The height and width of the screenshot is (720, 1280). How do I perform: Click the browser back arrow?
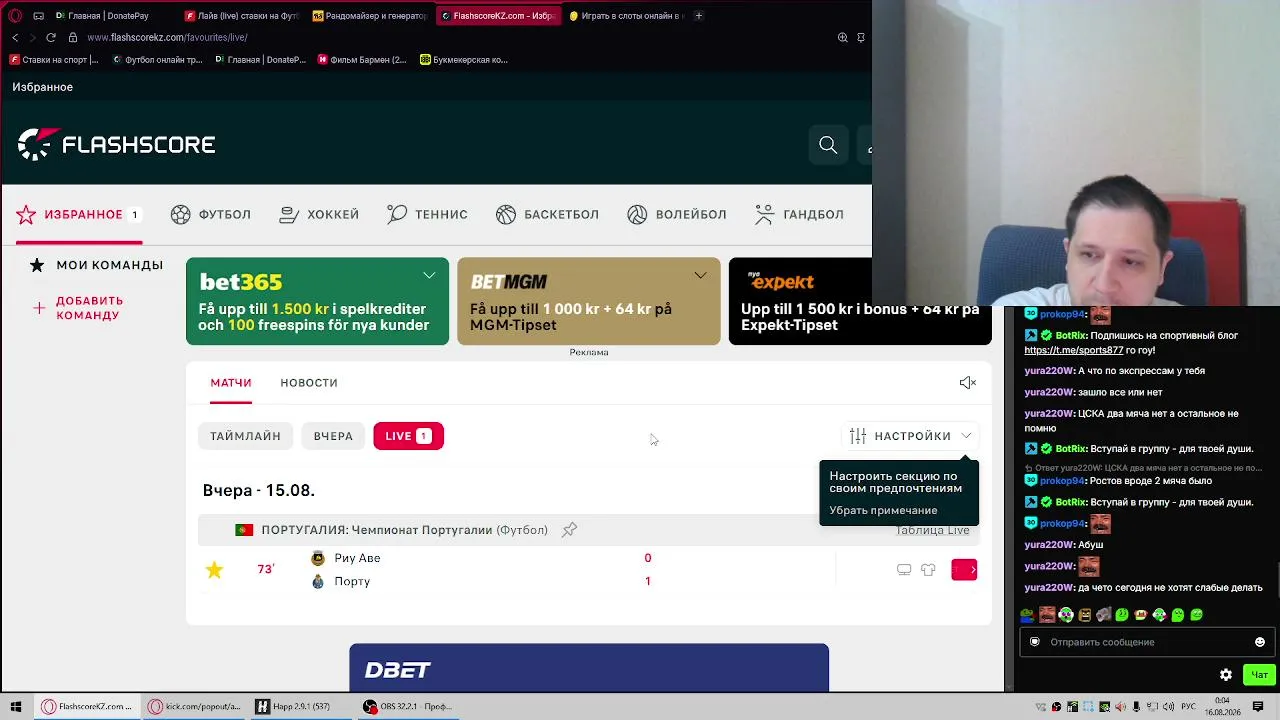click(15, 38)
